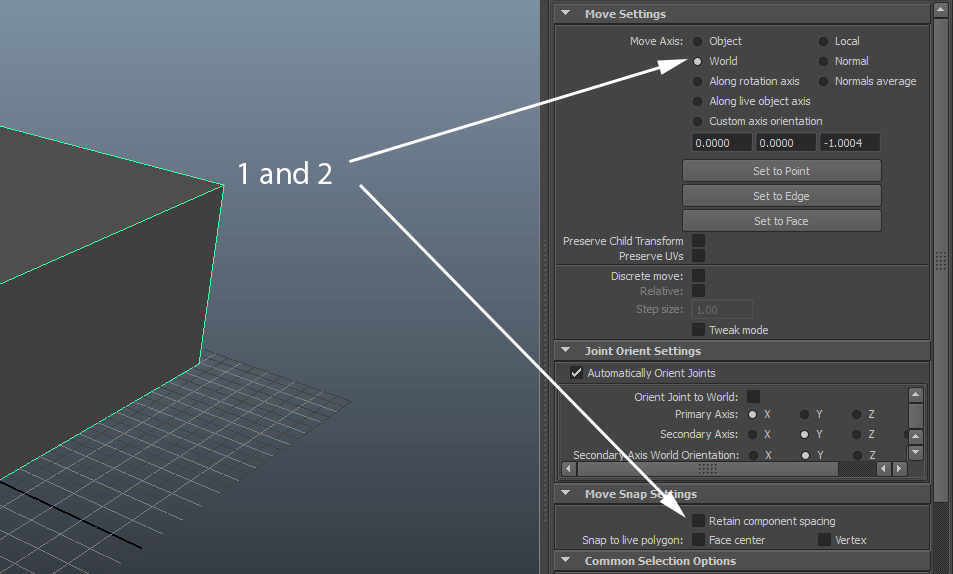Enable Orient Joint to World checkbox
This screenshot has width=953, height=574.
(x=753, y=396)
